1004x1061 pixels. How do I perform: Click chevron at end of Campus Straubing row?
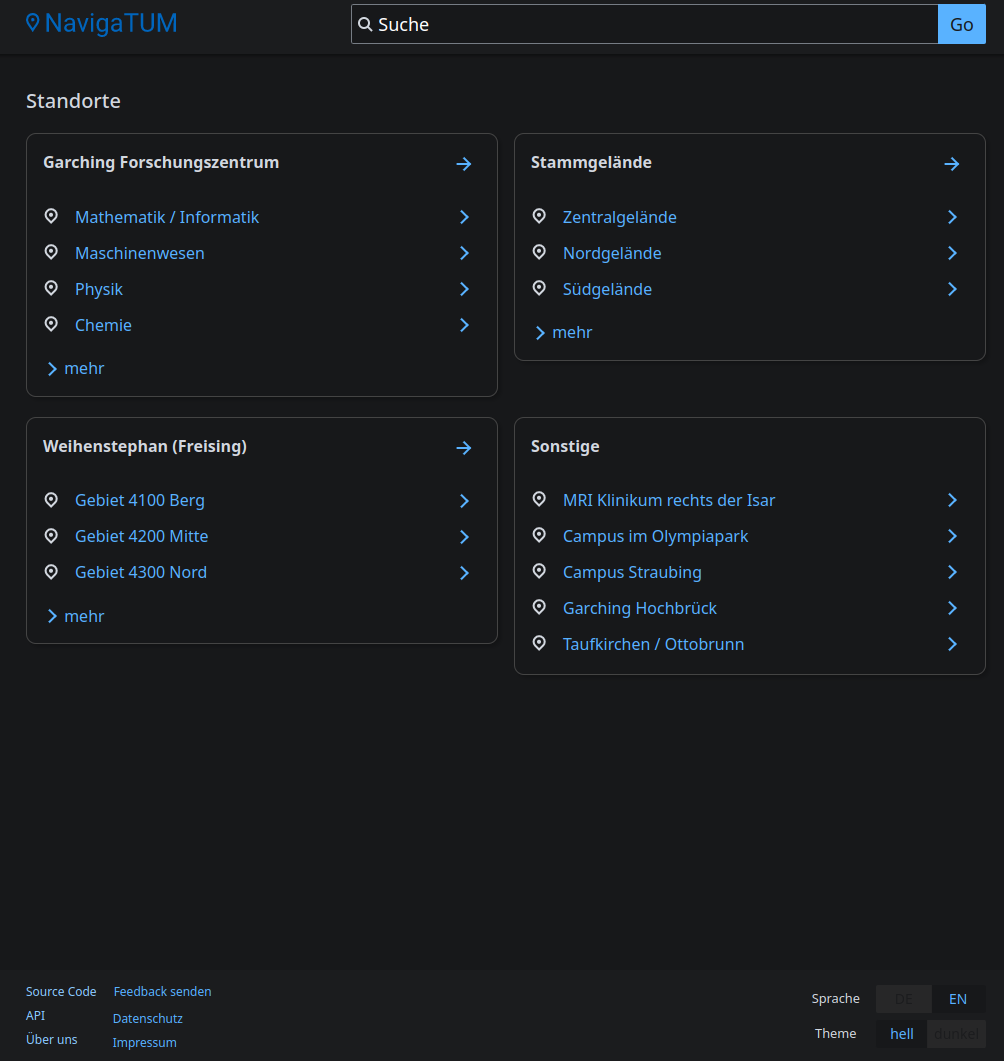(x=953, y=572)
